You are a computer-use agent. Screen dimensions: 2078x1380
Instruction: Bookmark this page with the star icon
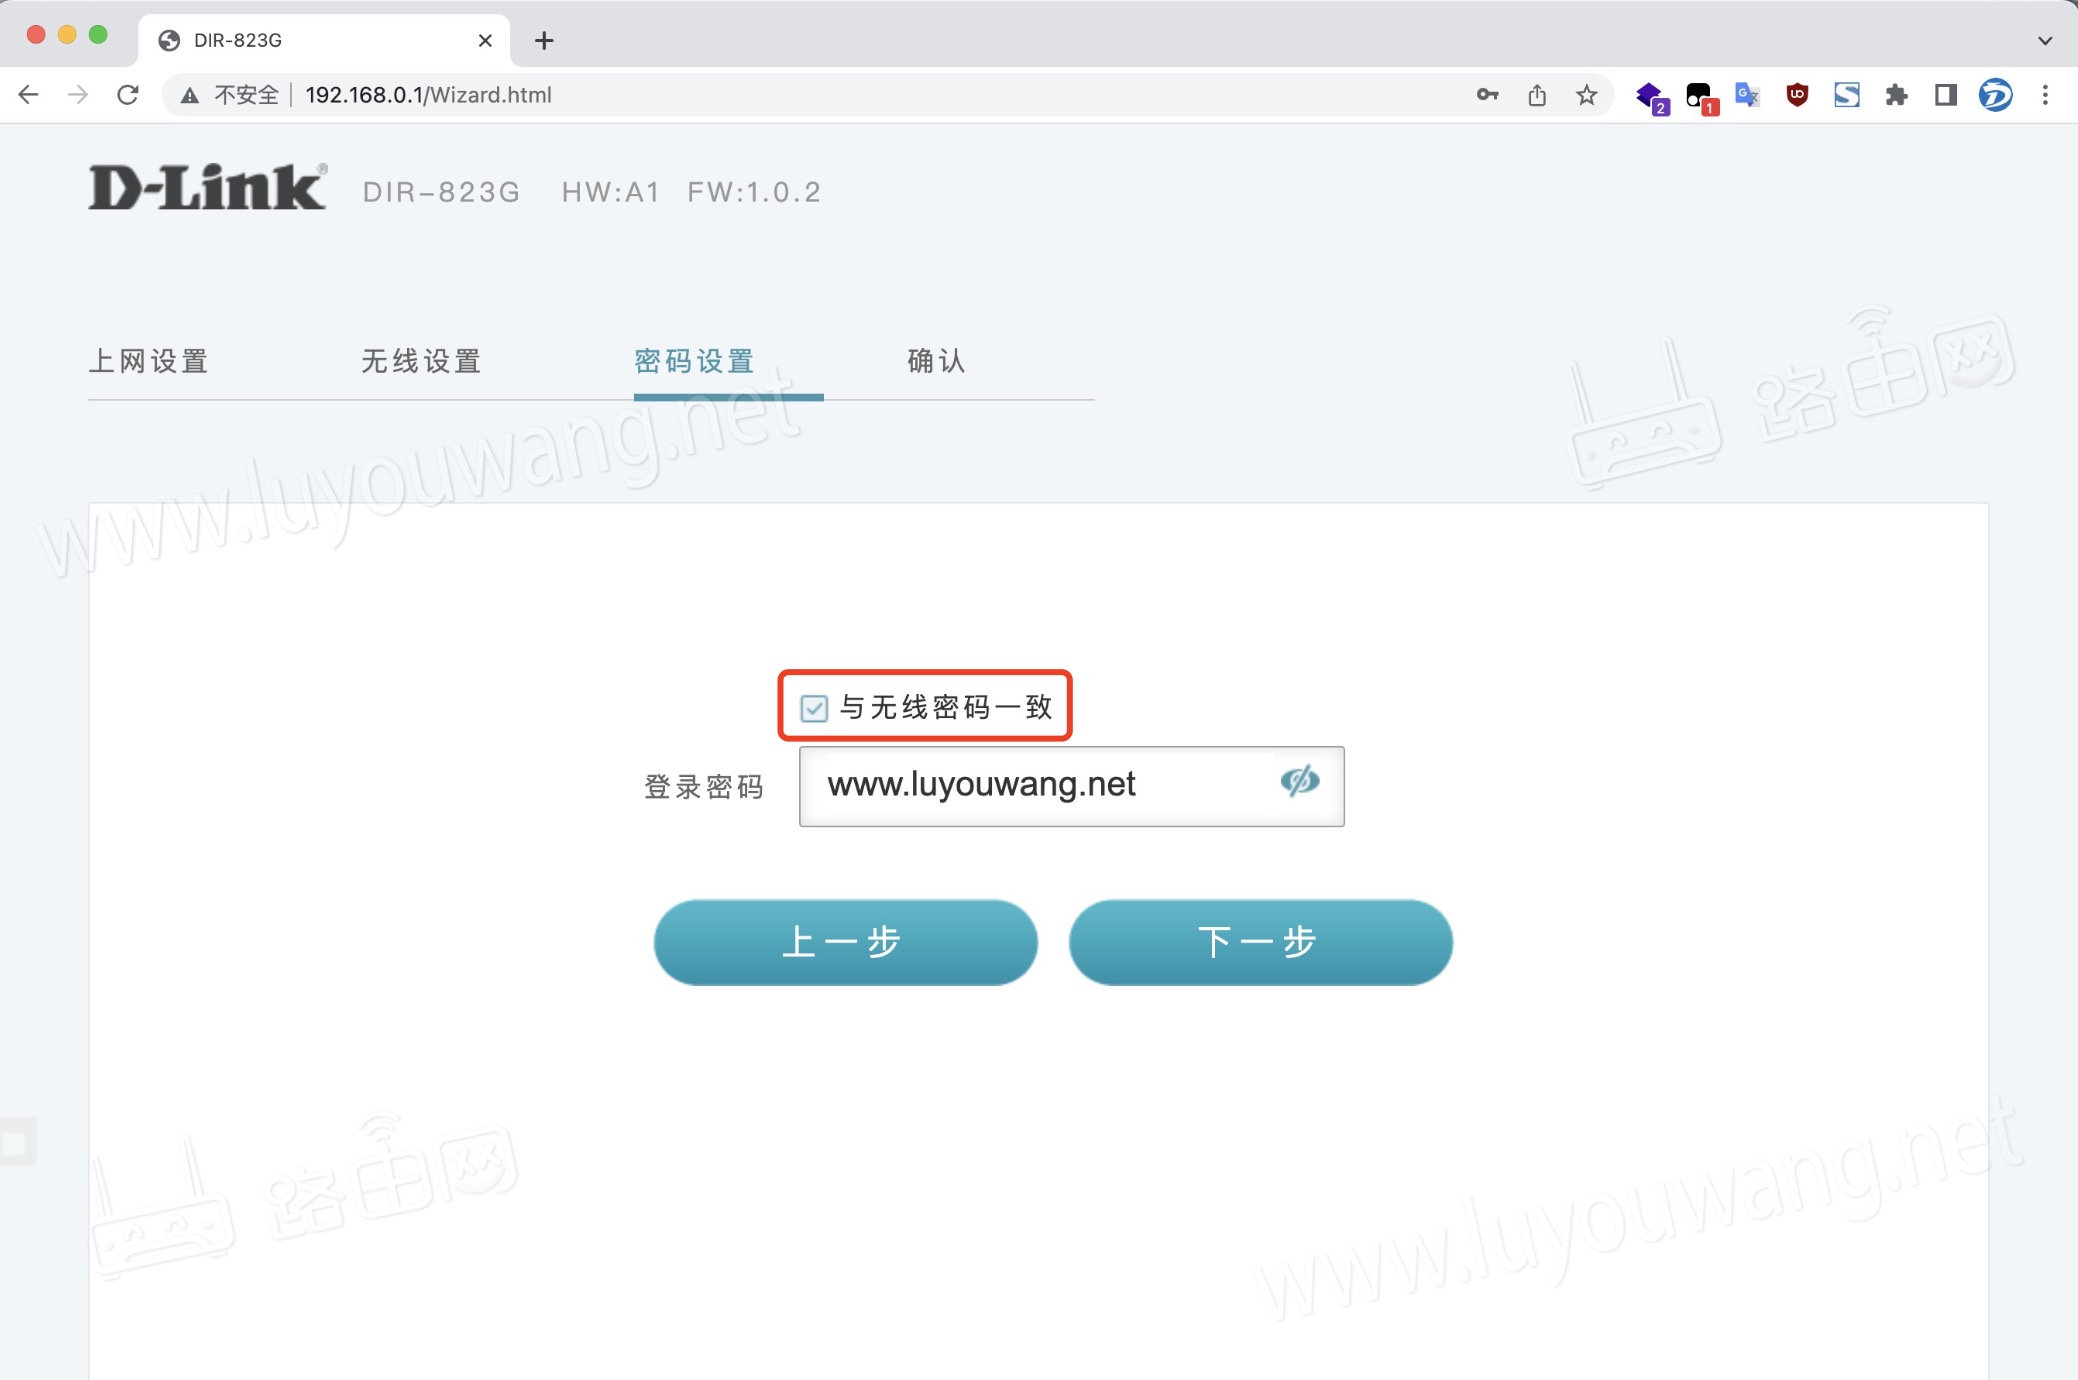point(1588,94)
